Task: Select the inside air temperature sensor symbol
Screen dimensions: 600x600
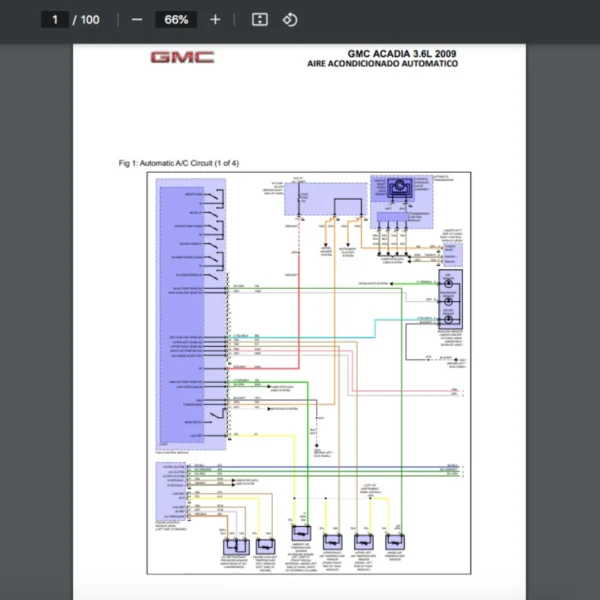Action: tap(395, 542)
